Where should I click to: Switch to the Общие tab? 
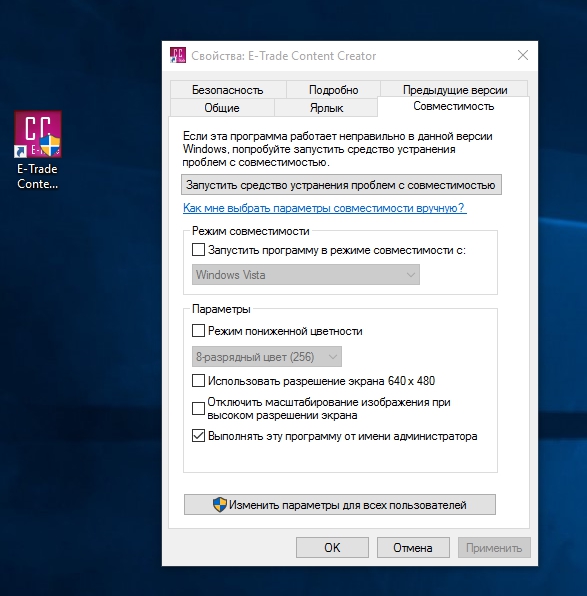[222, 108]
